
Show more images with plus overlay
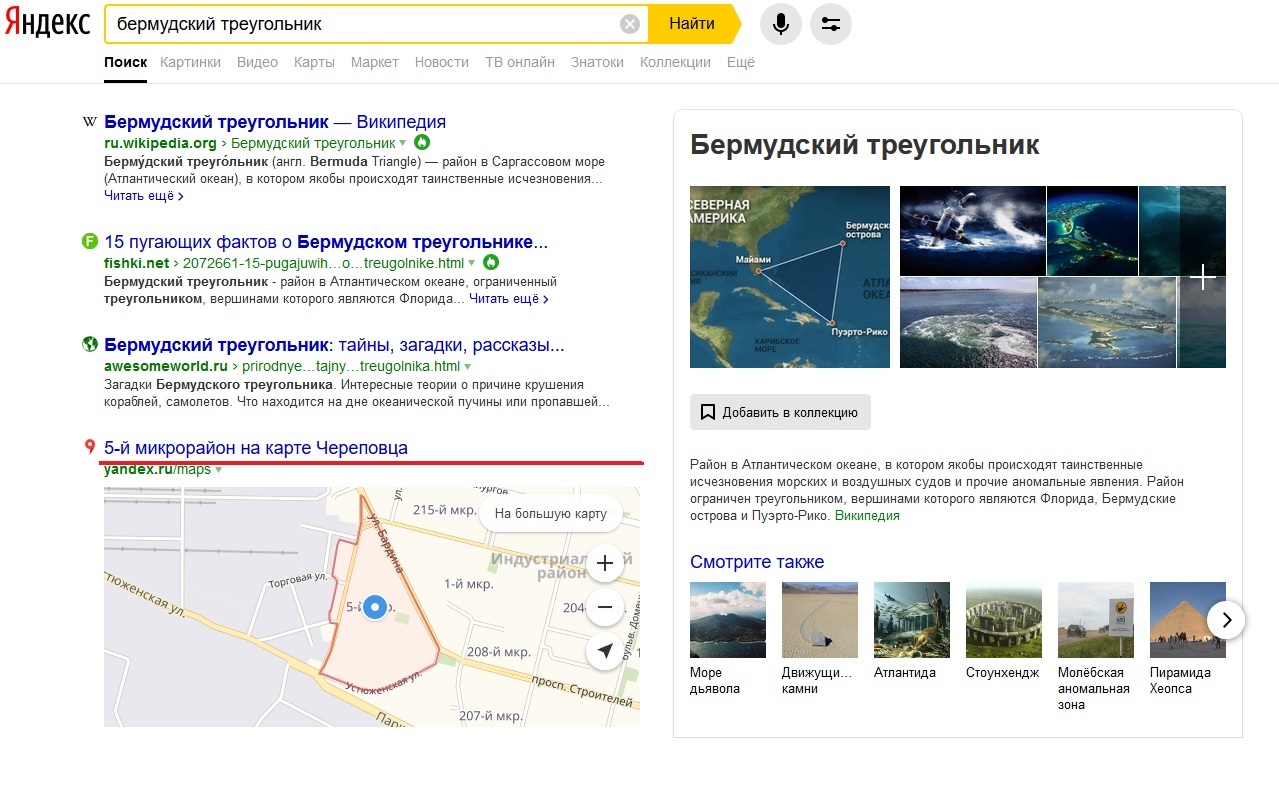1202,277
